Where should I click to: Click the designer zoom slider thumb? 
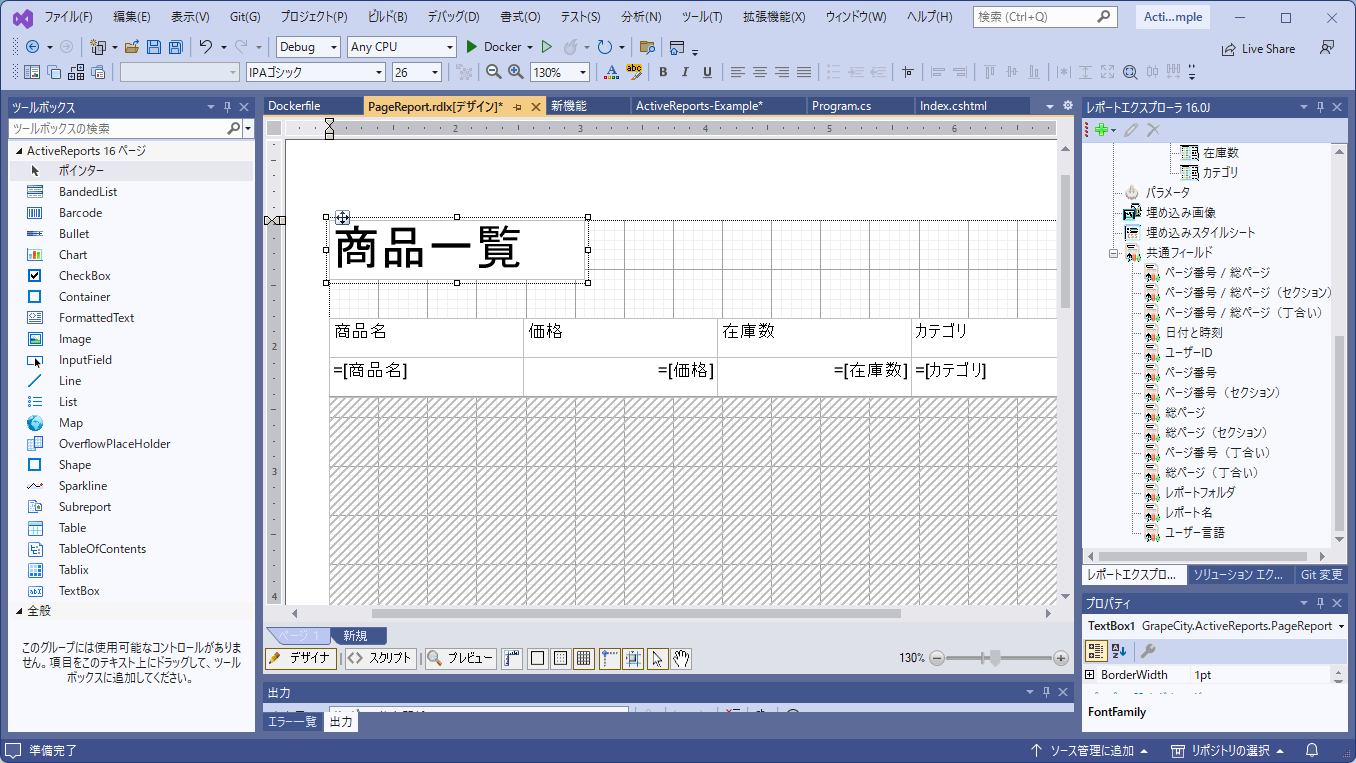point(994,658)
